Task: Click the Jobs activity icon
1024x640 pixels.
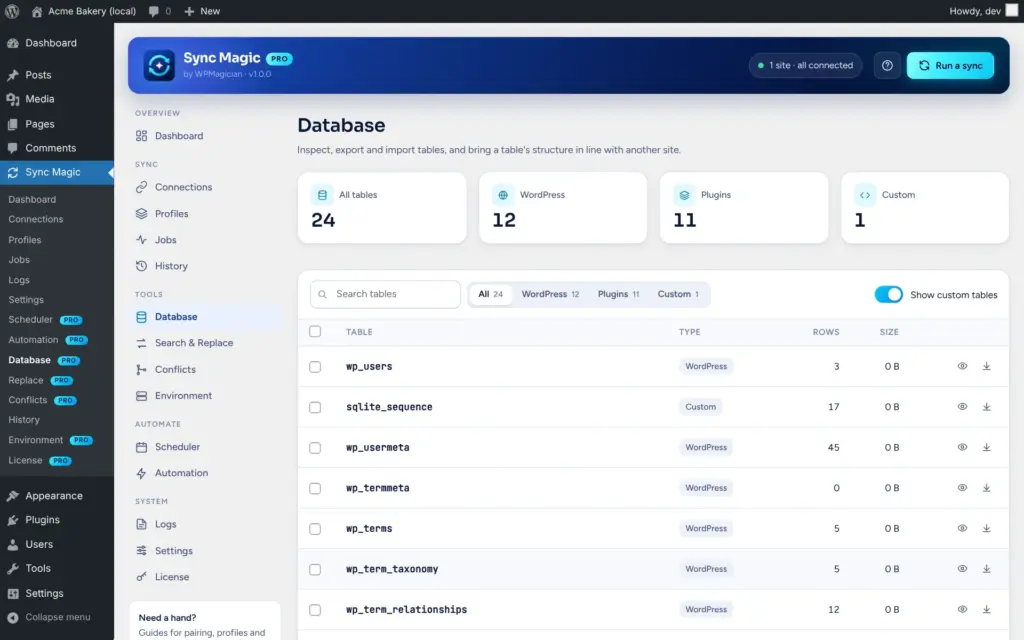Action: [141, 240]
